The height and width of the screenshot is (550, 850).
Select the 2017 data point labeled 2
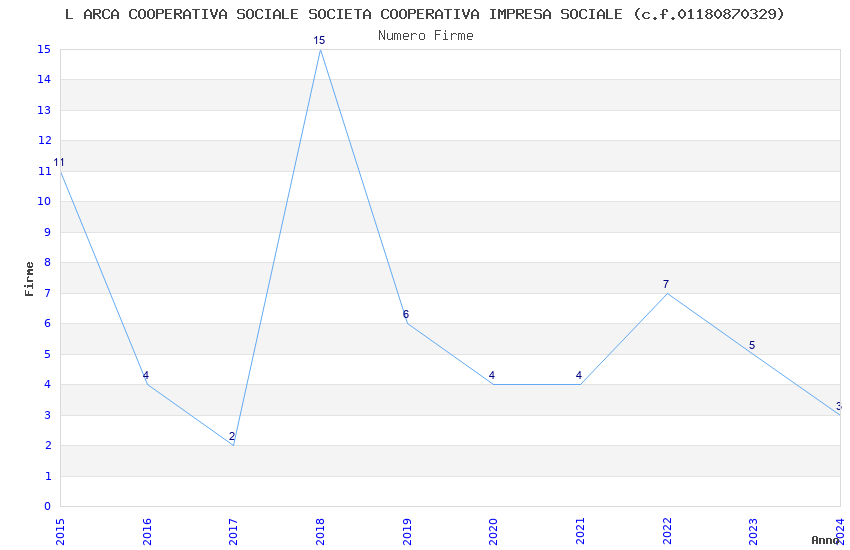pos(234,445)
